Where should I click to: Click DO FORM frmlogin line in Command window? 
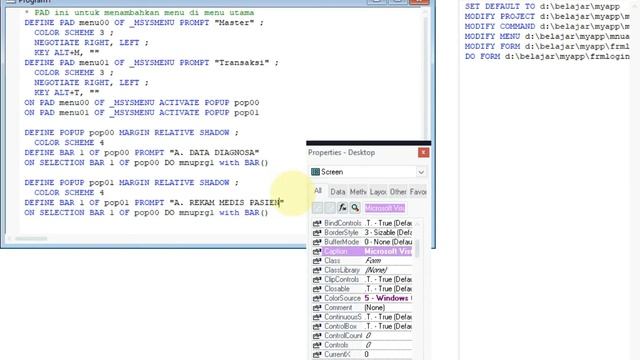click(547, 57)
